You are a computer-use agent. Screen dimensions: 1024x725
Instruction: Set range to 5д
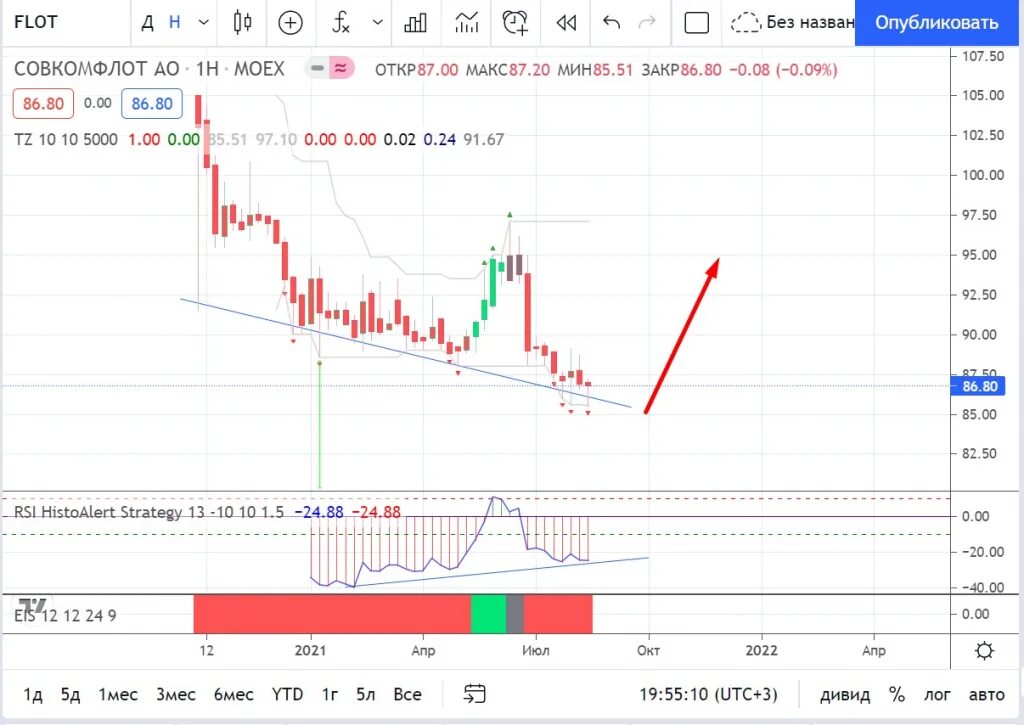pos(71,694)
